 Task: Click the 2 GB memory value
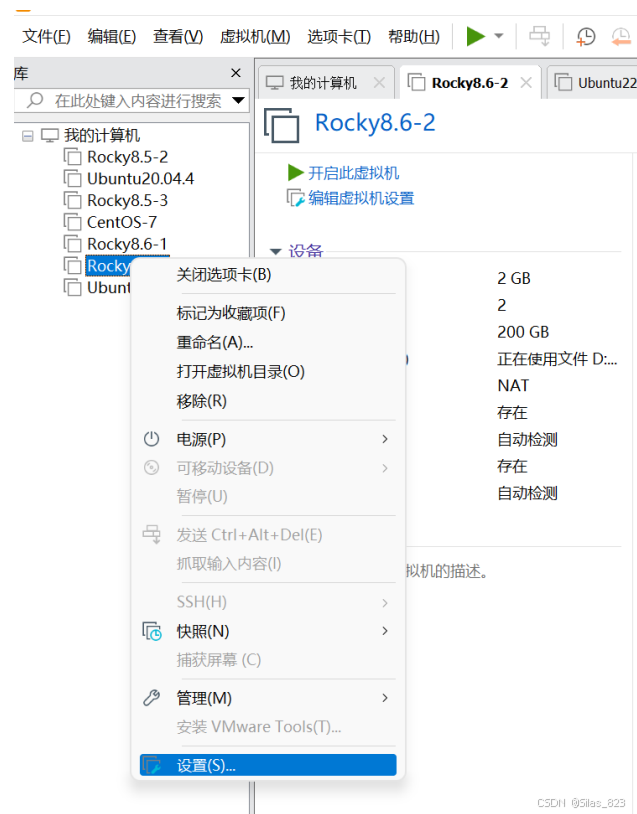click(x=514, y=279)
